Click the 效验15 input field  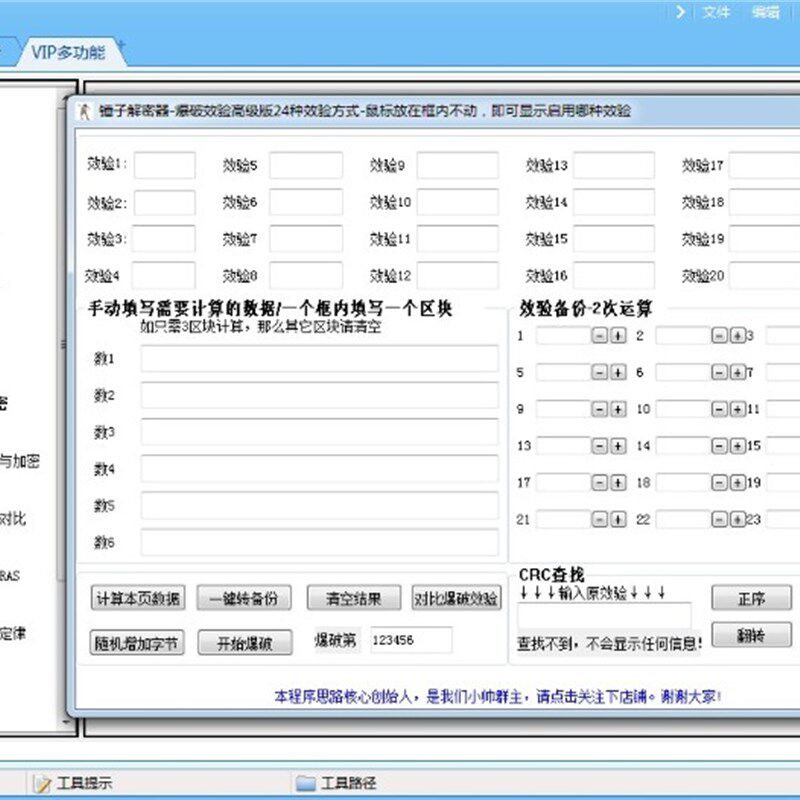tap(614, 239)
